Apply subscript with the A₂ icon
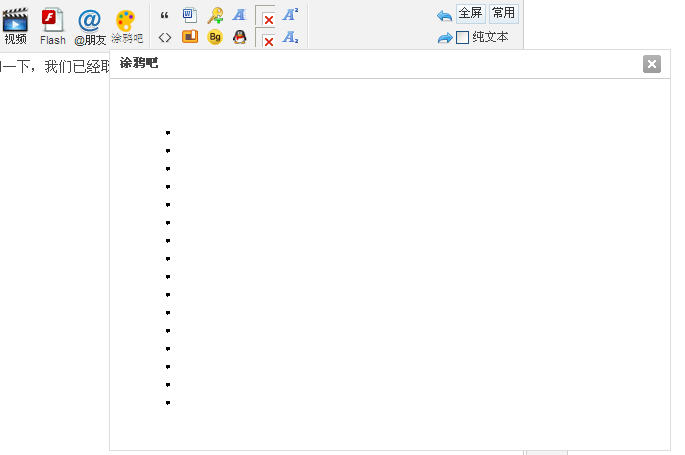 290,38
